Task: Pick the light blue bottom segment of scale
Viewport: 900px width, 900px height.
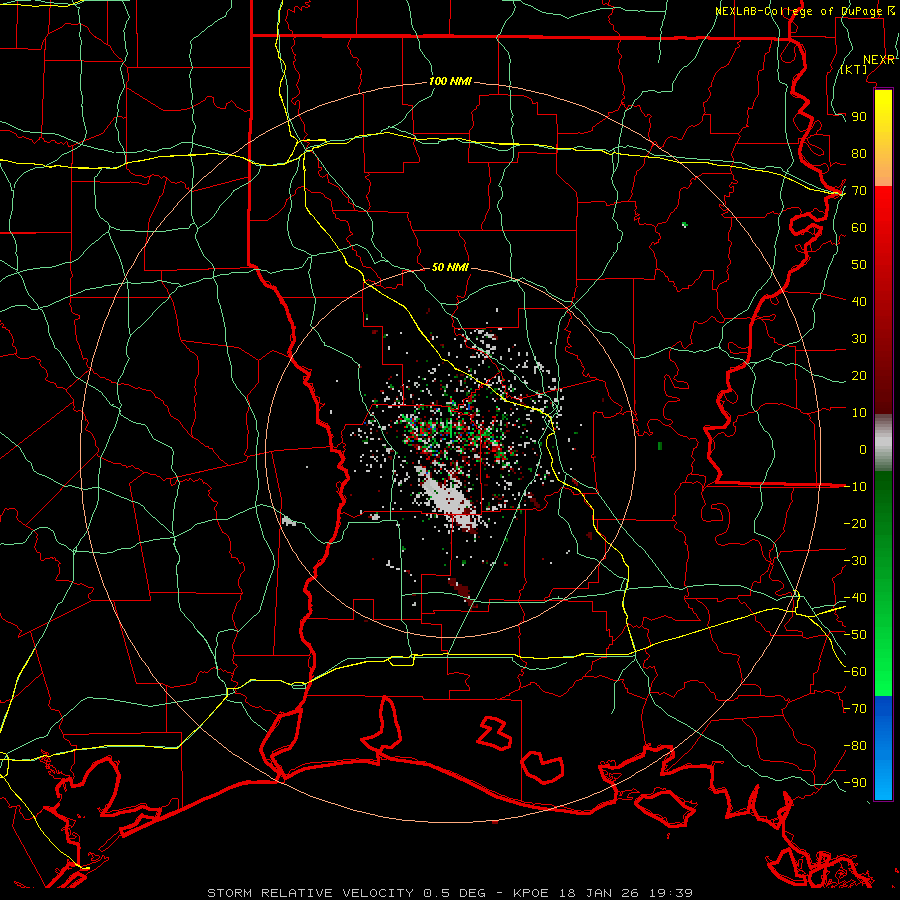Action: (883, 778)
